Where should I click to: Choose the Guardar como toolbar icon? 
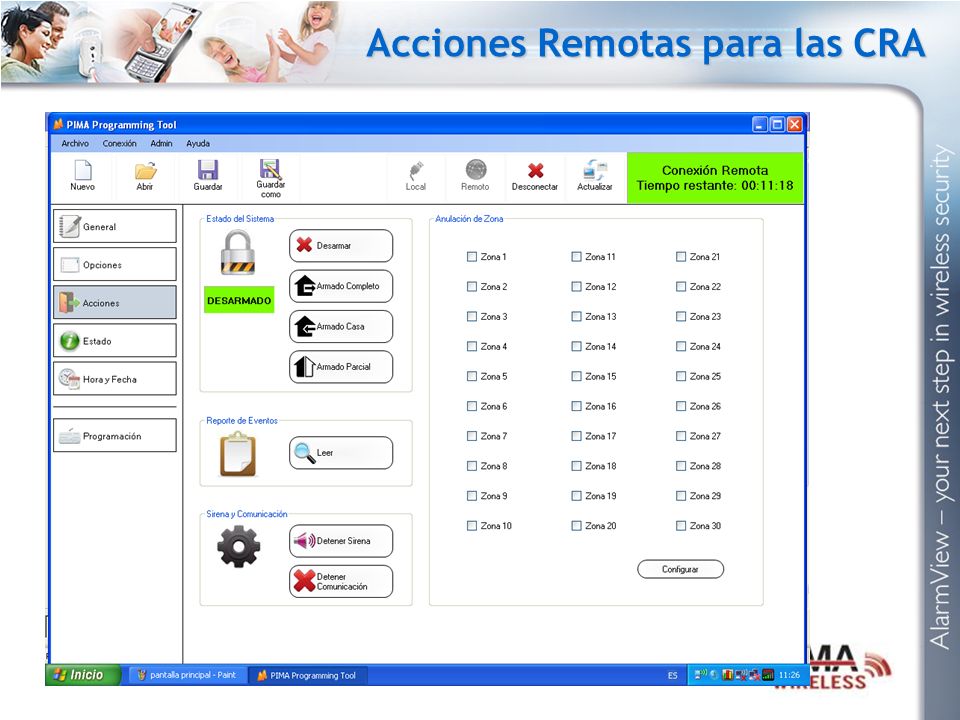(x=270, y=168)
